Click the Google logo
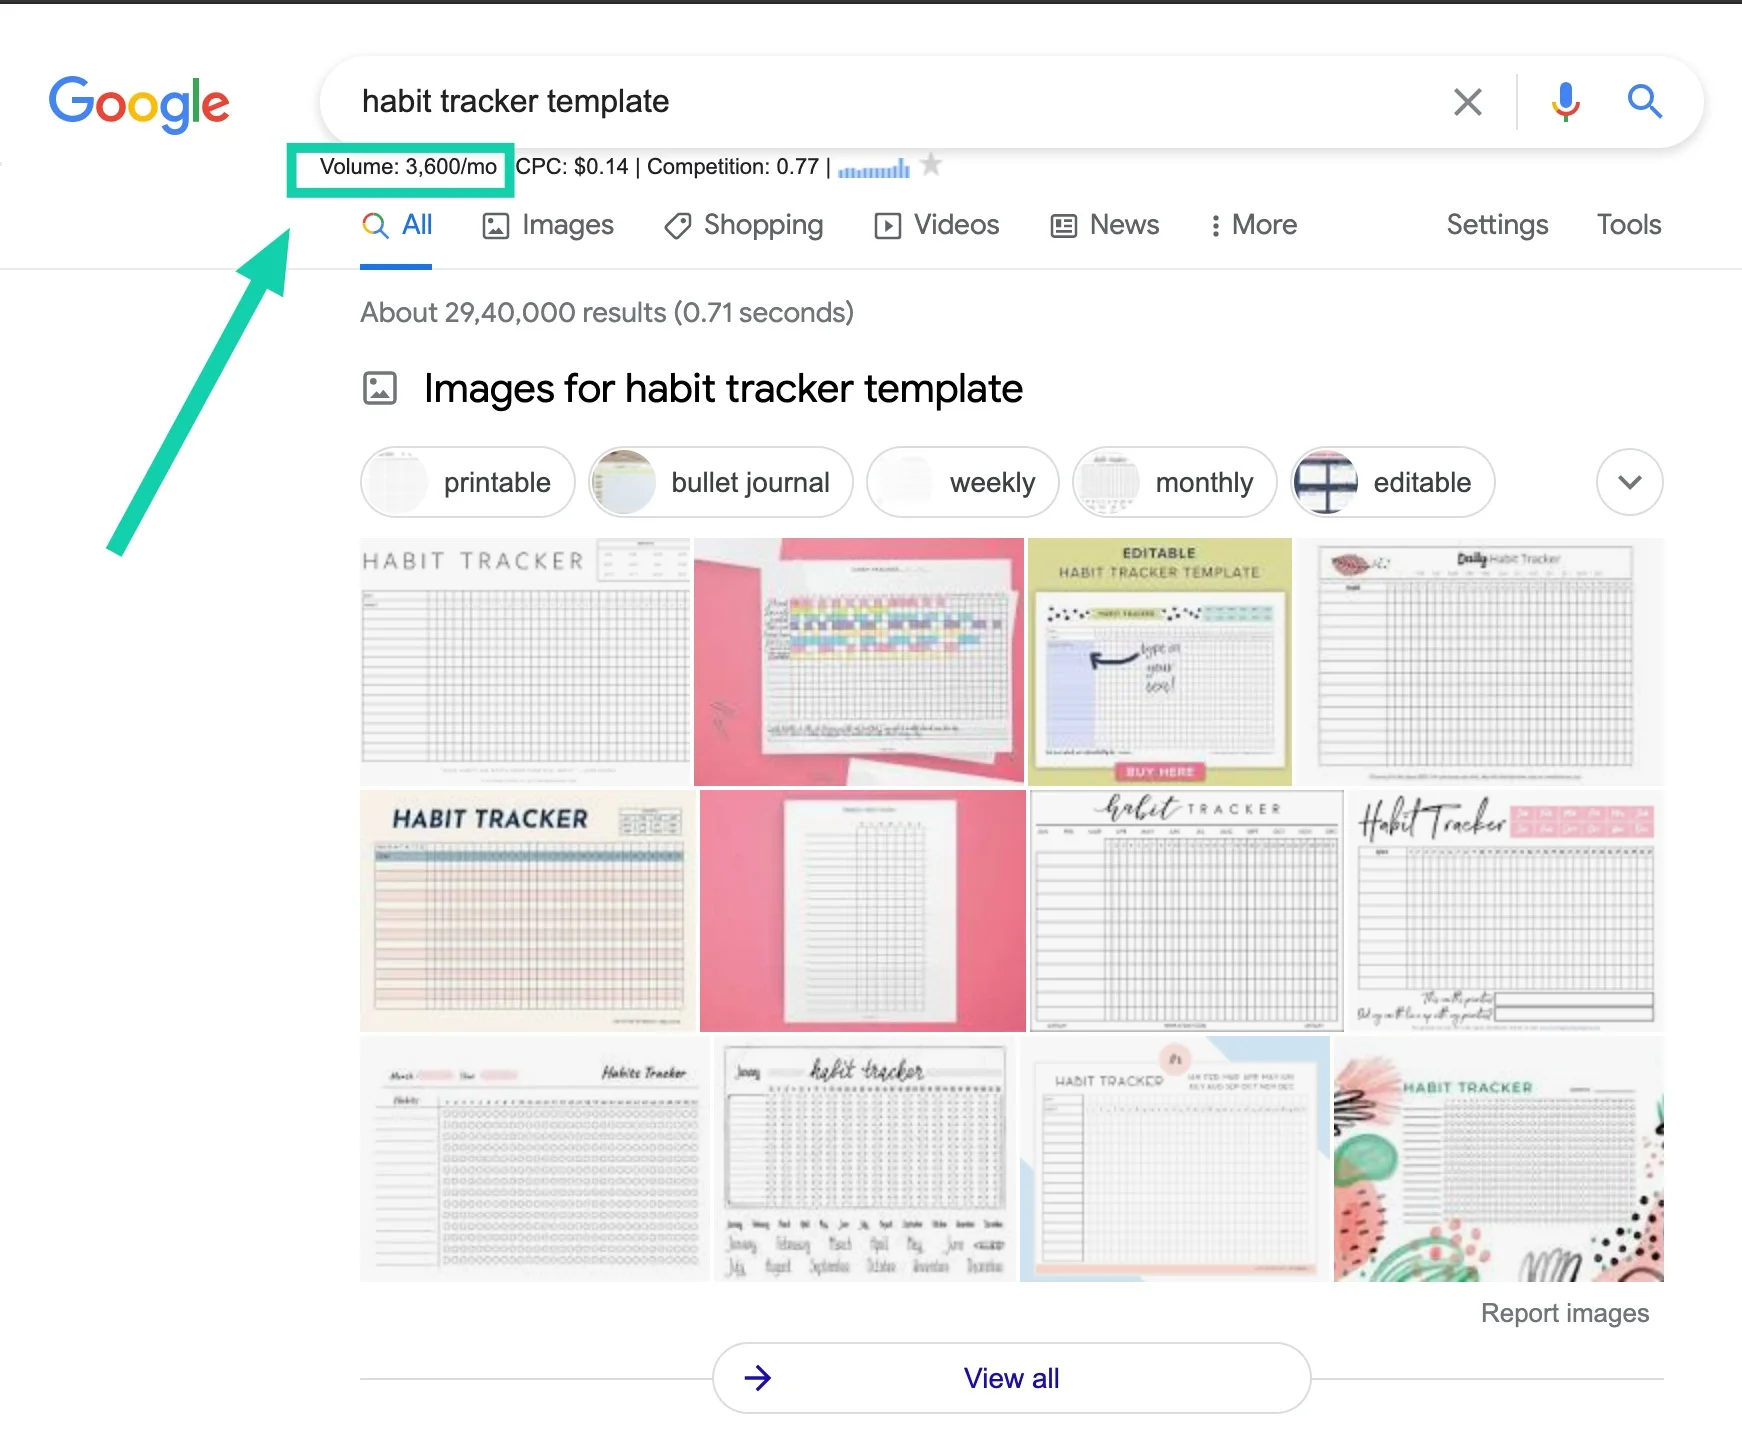 tap(139, 103)
